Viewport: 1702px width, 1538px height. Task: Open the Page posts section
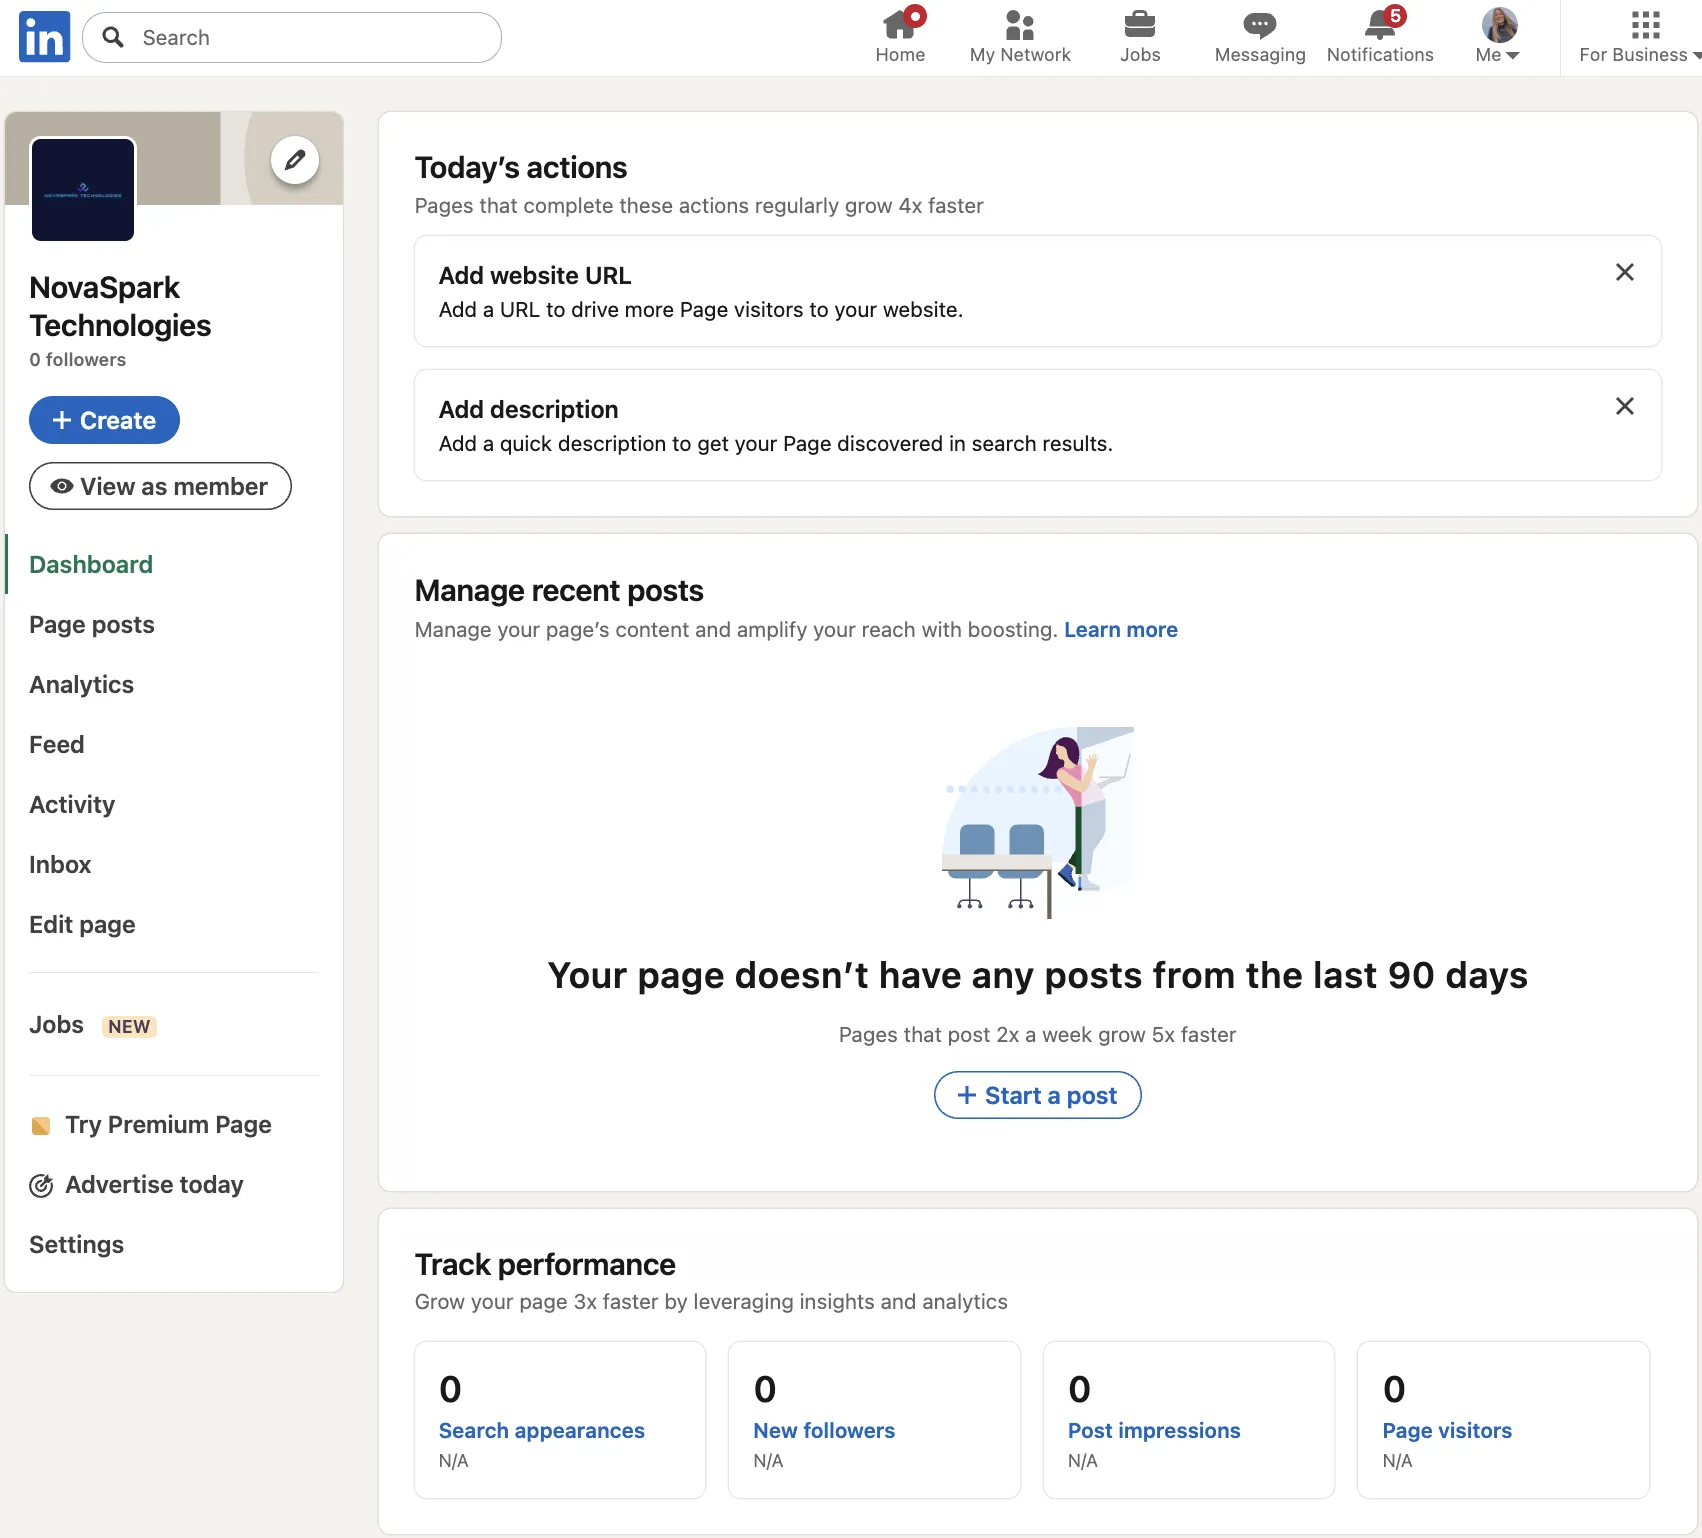[x=91, y=624]
